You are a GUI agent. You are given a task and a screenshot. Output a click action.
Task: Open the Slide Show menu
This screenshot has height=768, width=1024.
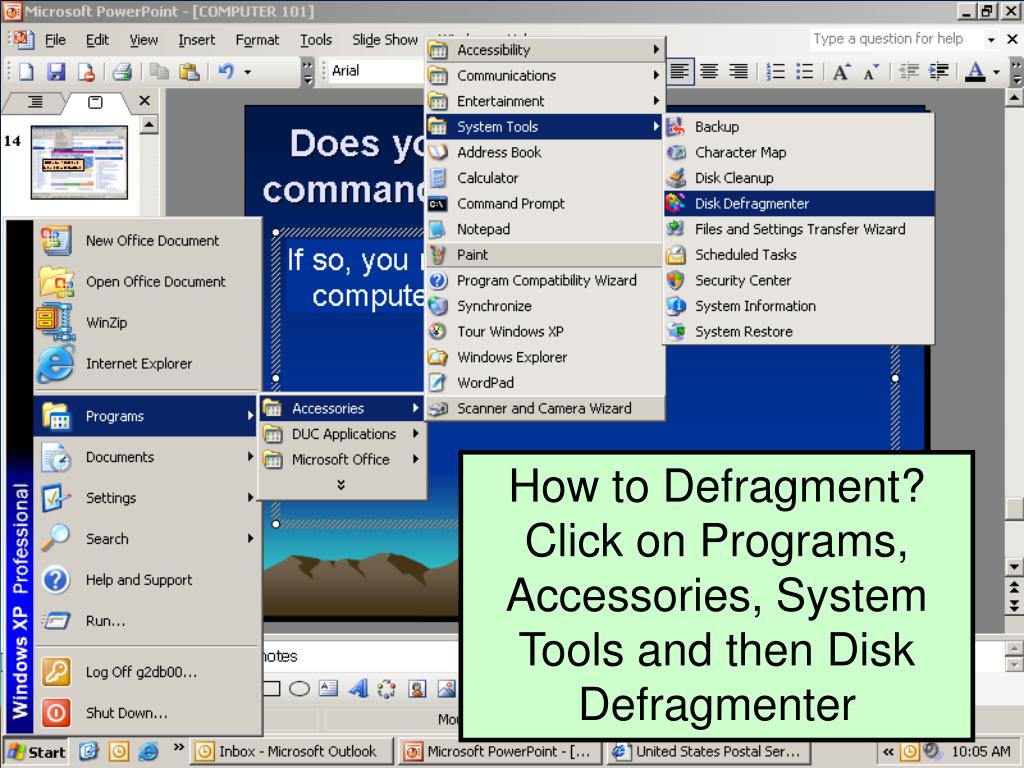point(385,40)
